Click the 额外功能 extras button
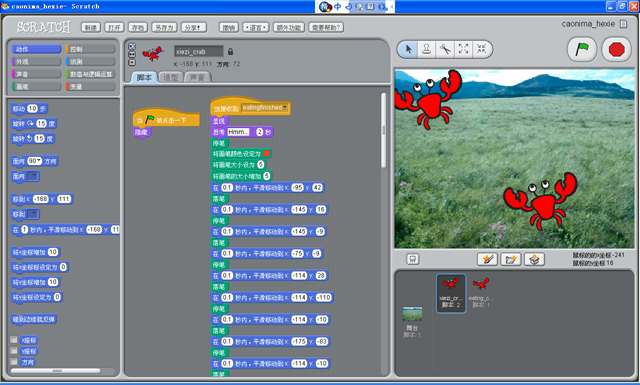The width and height of the screenshot is (640, 385). 289,27
